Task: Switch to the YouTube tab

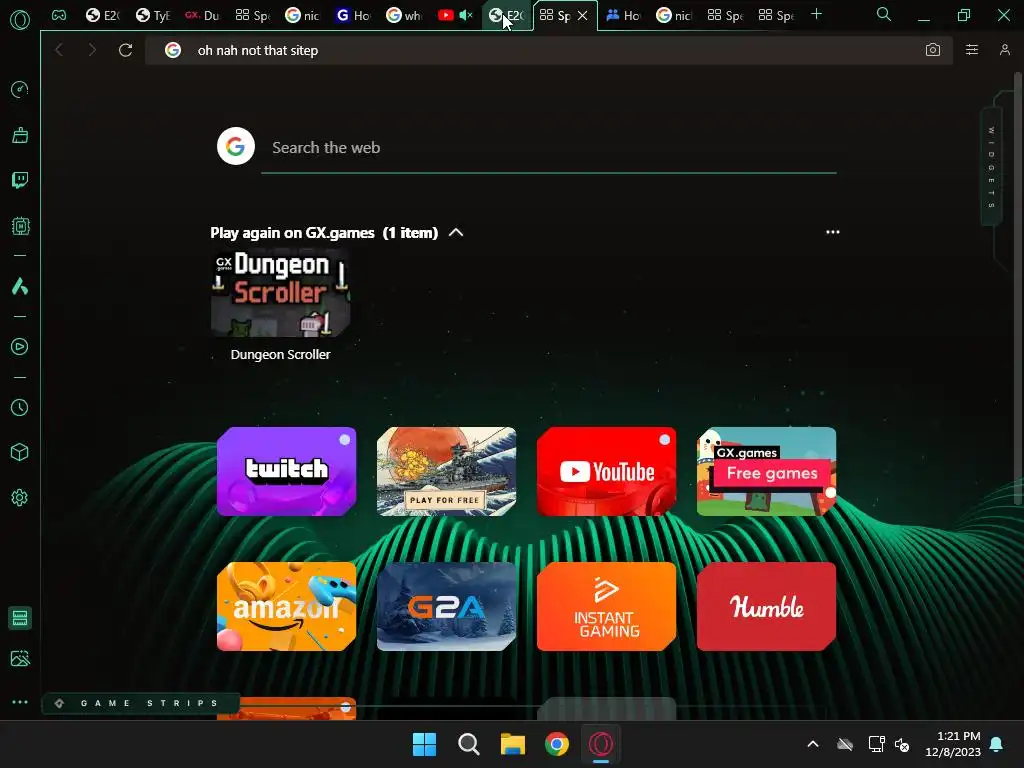Action: tap(447, 15)
